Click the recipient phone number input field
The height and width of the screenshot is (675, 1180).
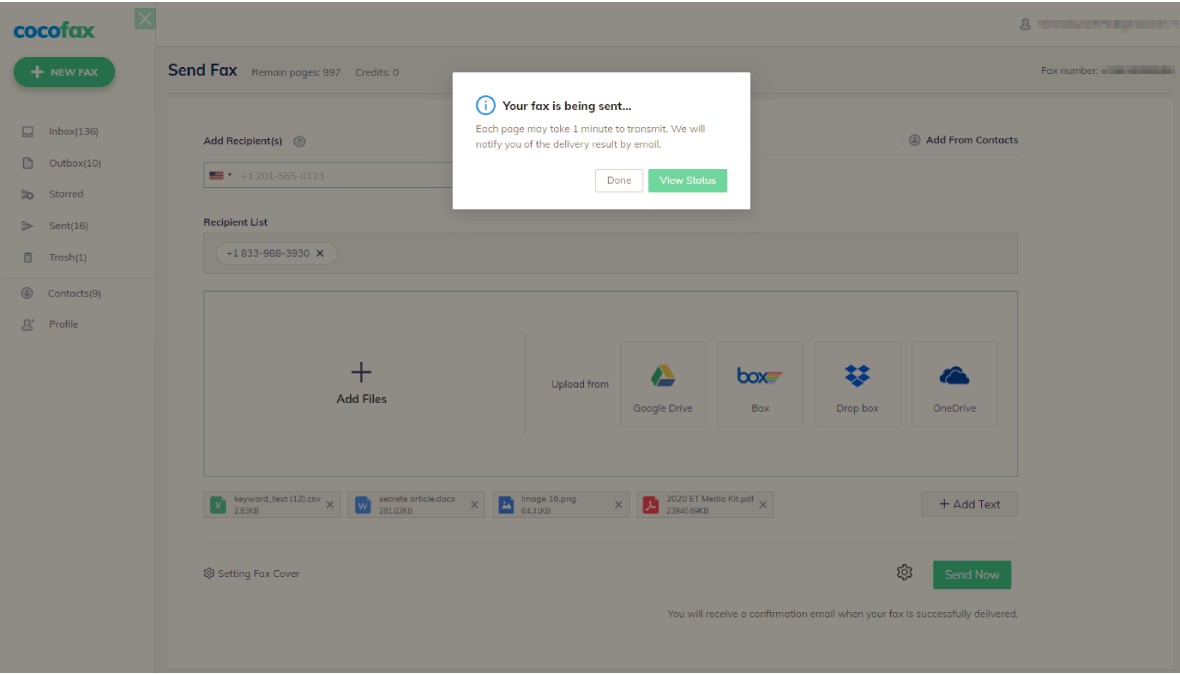(340, 176)
